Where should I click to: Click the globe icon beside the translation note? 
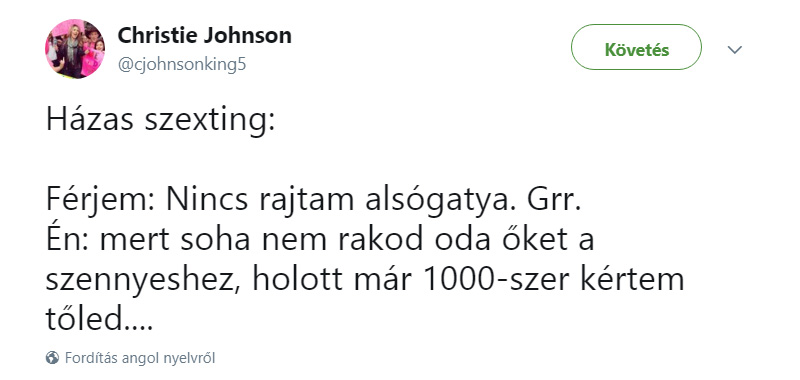[52, 358]
